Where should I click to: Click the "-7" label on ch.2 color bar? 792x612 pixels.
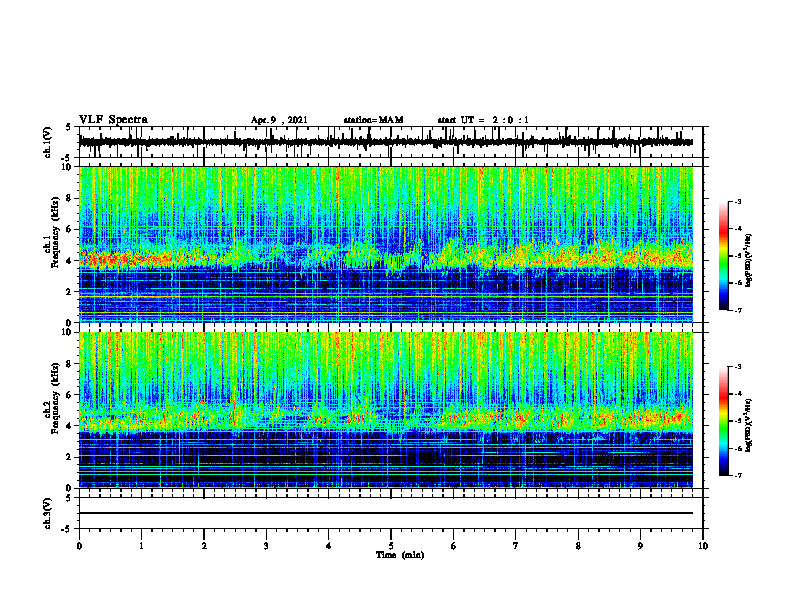click(x=737, y=476)
